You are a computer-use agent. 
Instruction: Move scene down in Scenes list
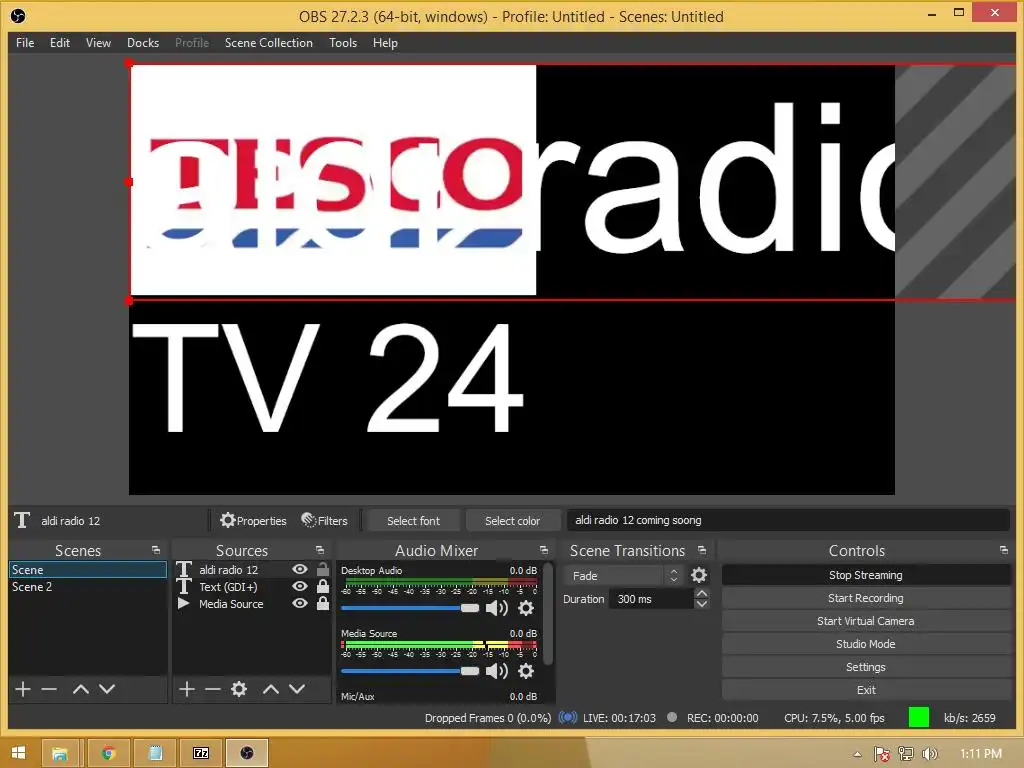[107, 689]
